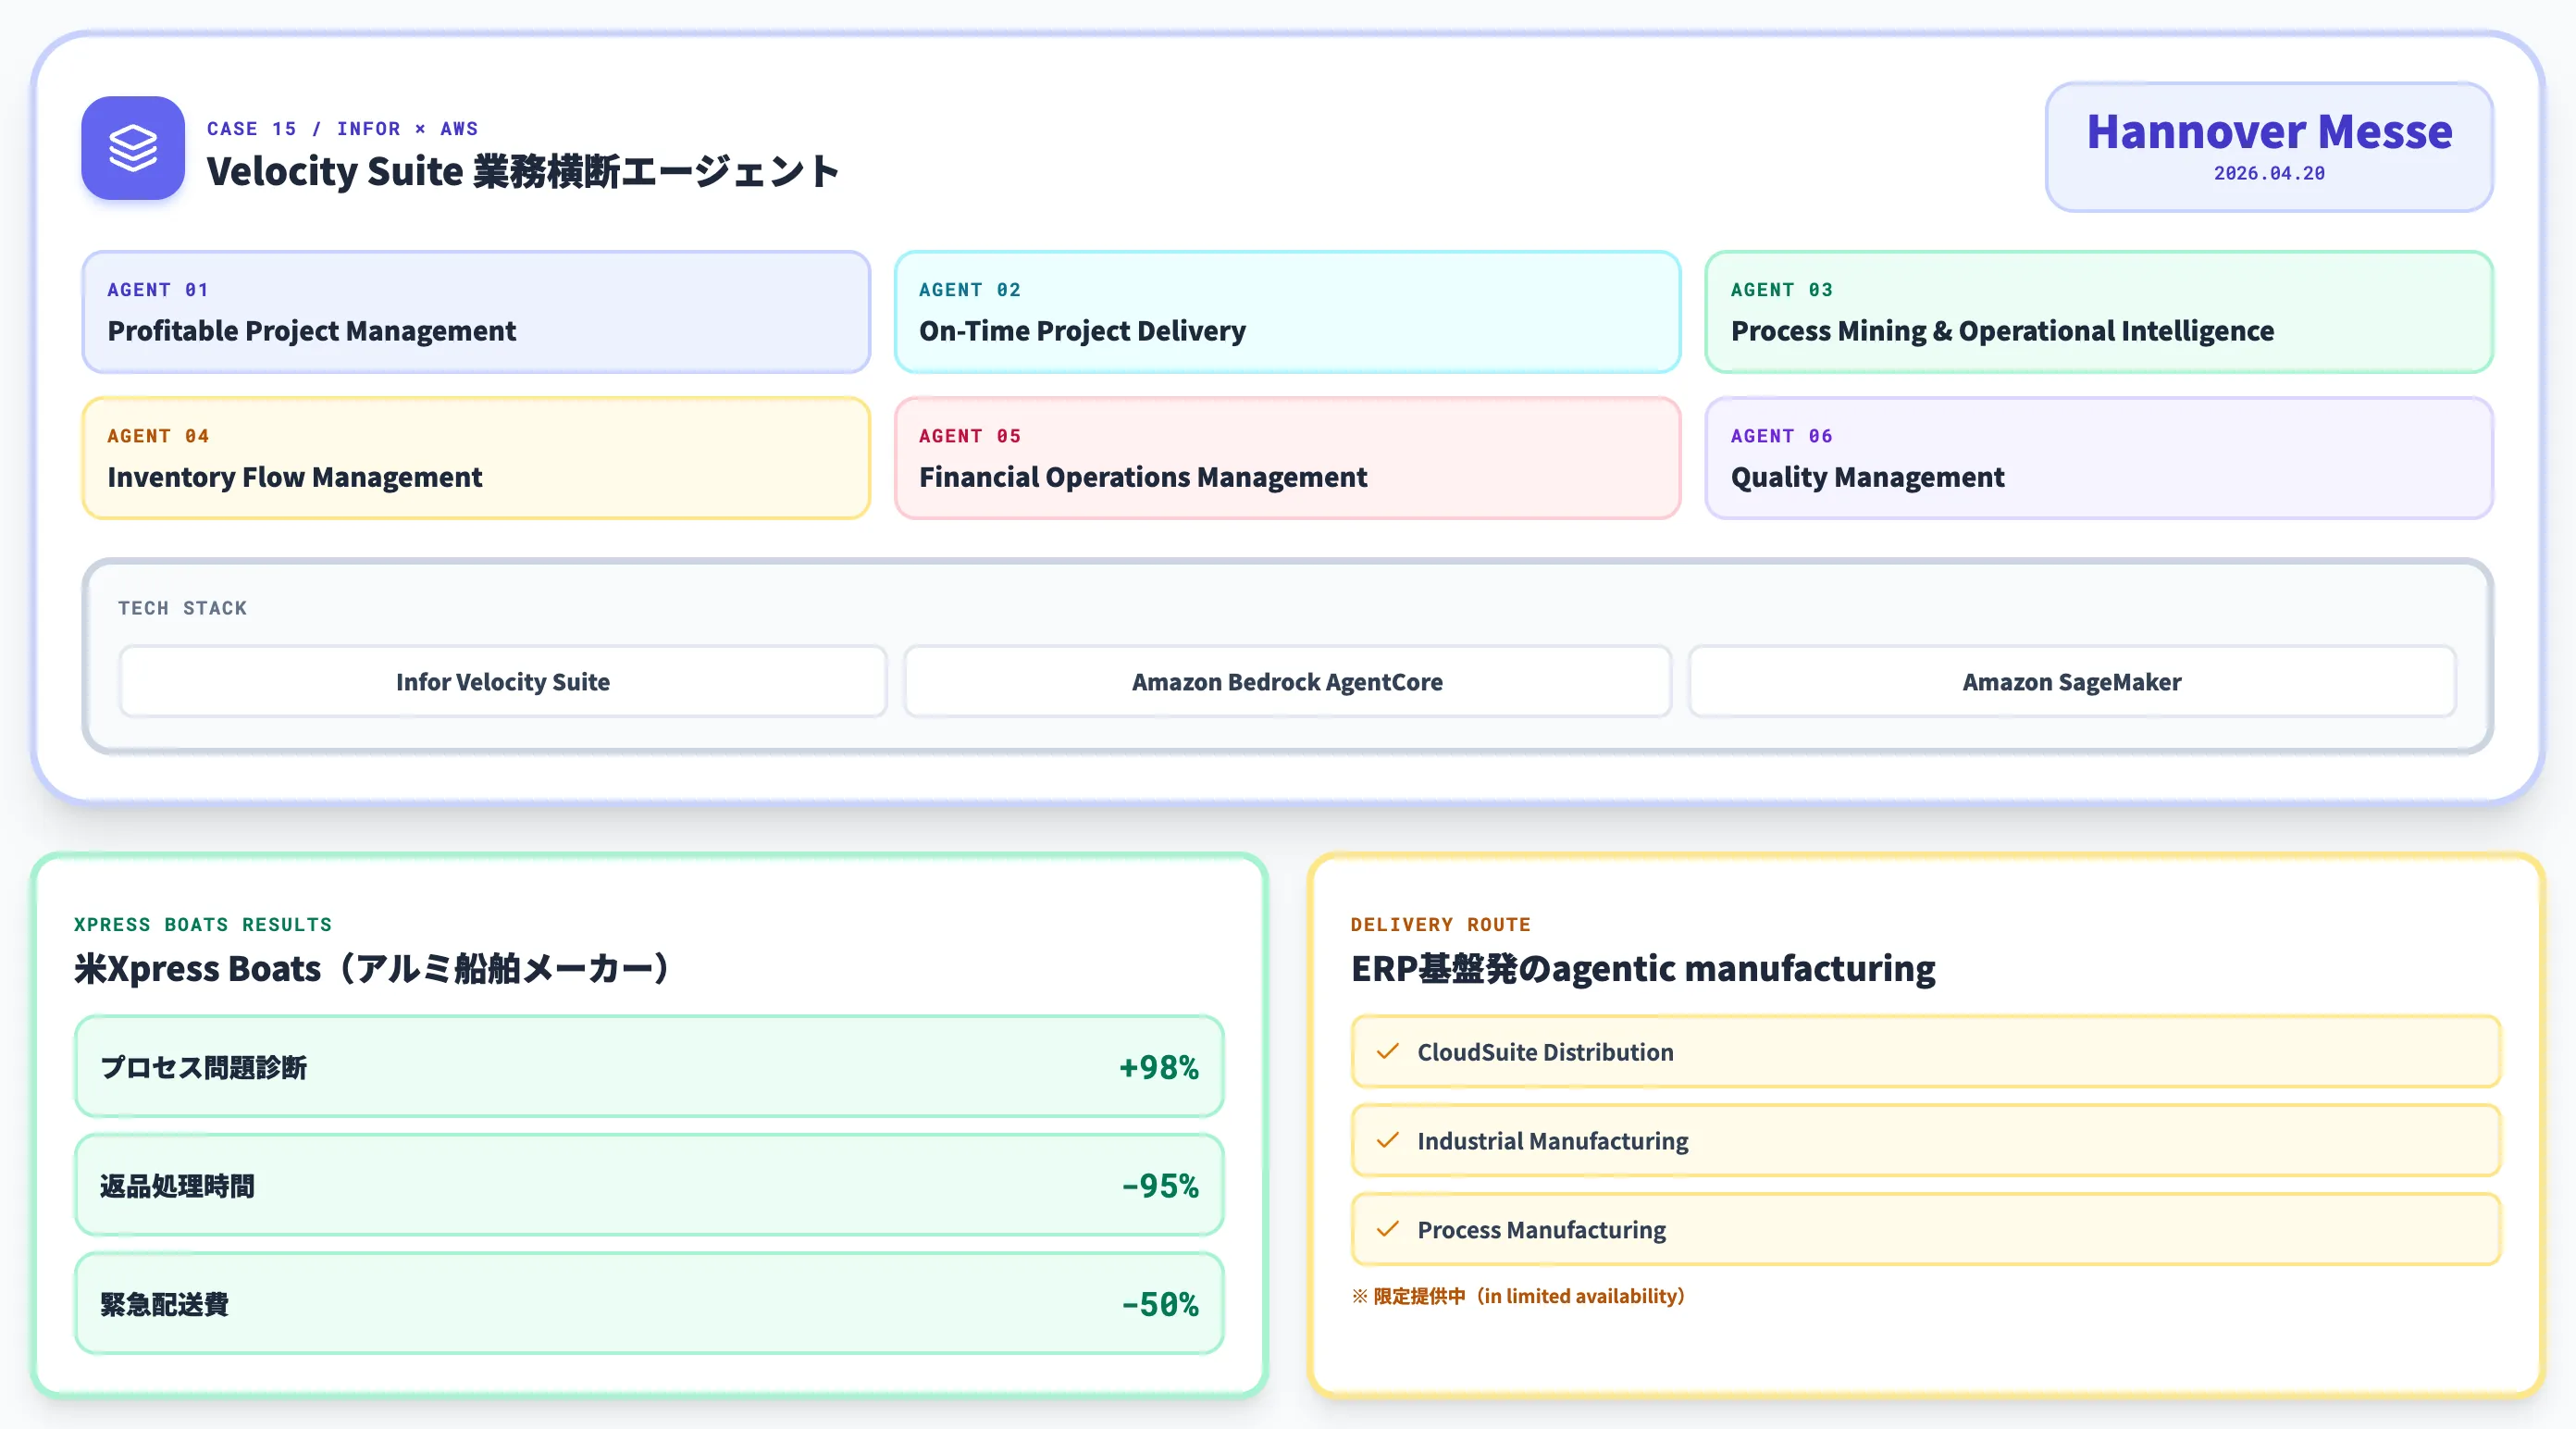The image size is (2576, 1429).
Task: Click the checkmark beside Industrial Manufacturing
Action: pos(1387,1141)
